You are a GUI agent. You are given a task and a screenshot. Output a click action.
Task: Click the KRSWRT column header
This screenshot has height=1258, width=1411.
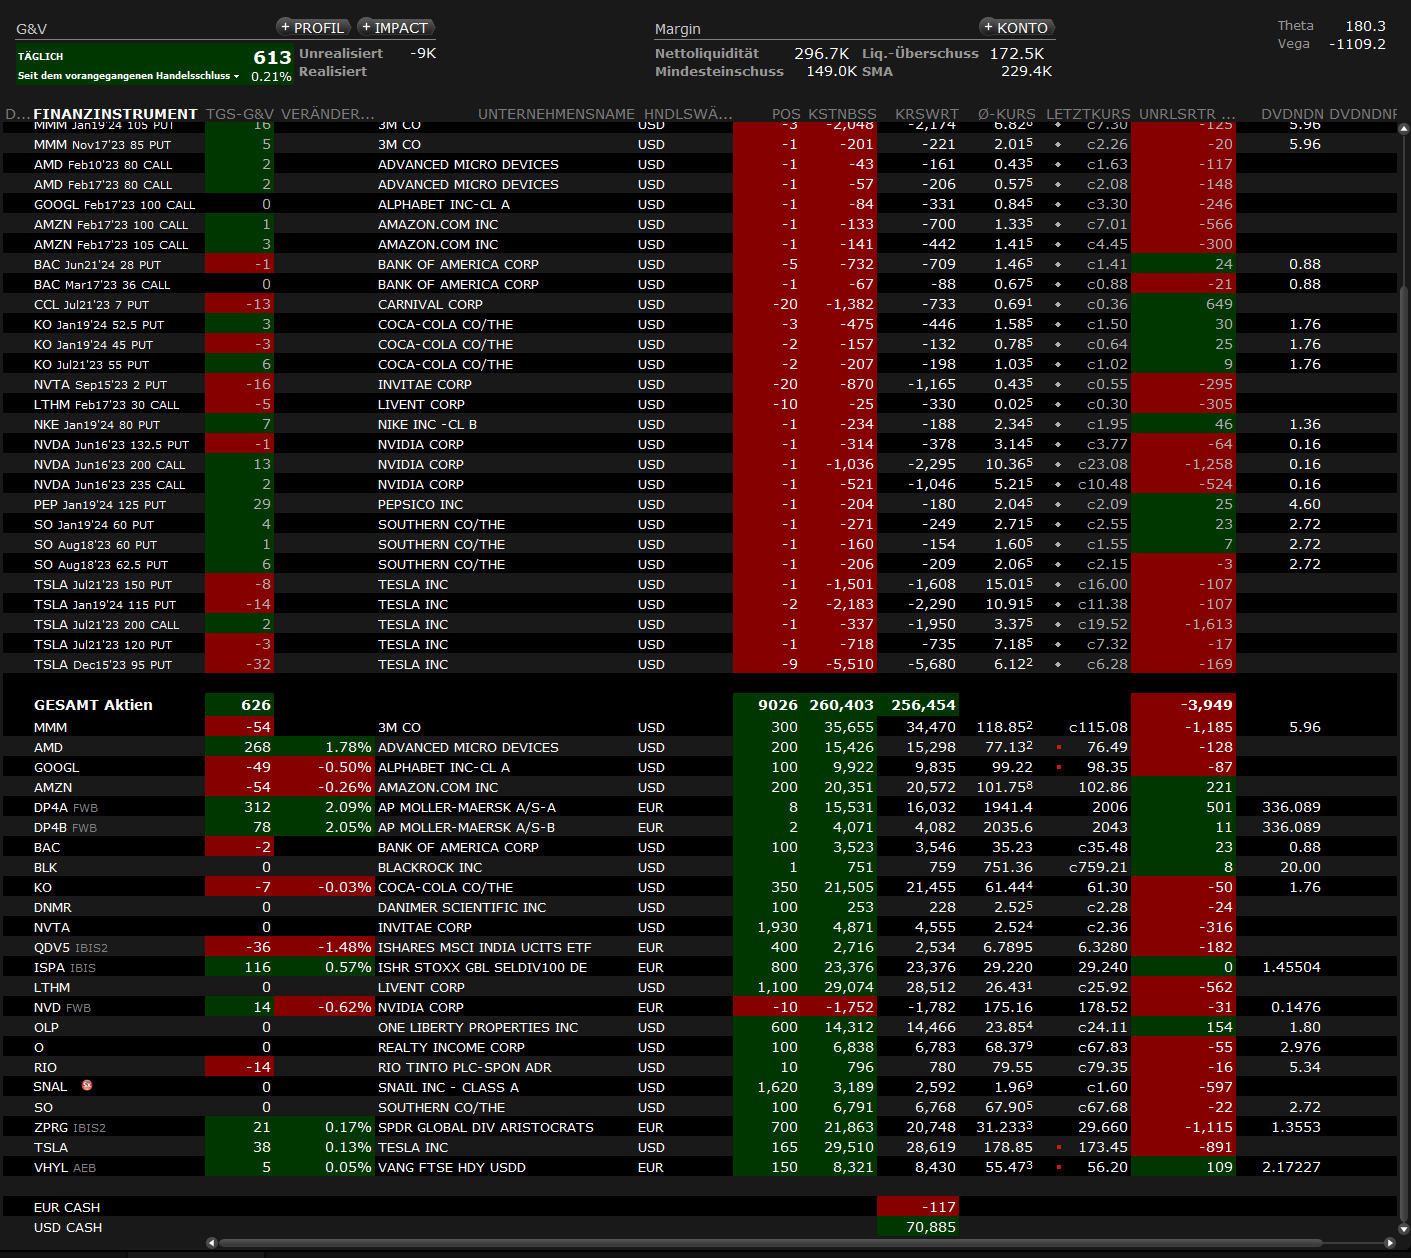pos(926,114)
